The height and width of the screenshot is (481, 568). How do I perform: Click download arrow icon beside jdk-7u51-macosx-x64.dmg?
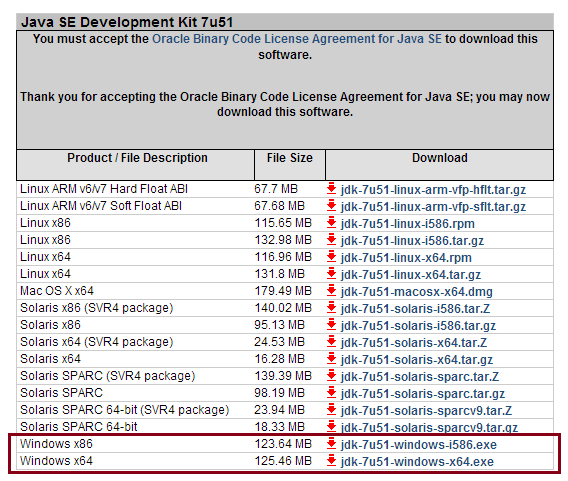pyautogui.click(x=331, y=291)
